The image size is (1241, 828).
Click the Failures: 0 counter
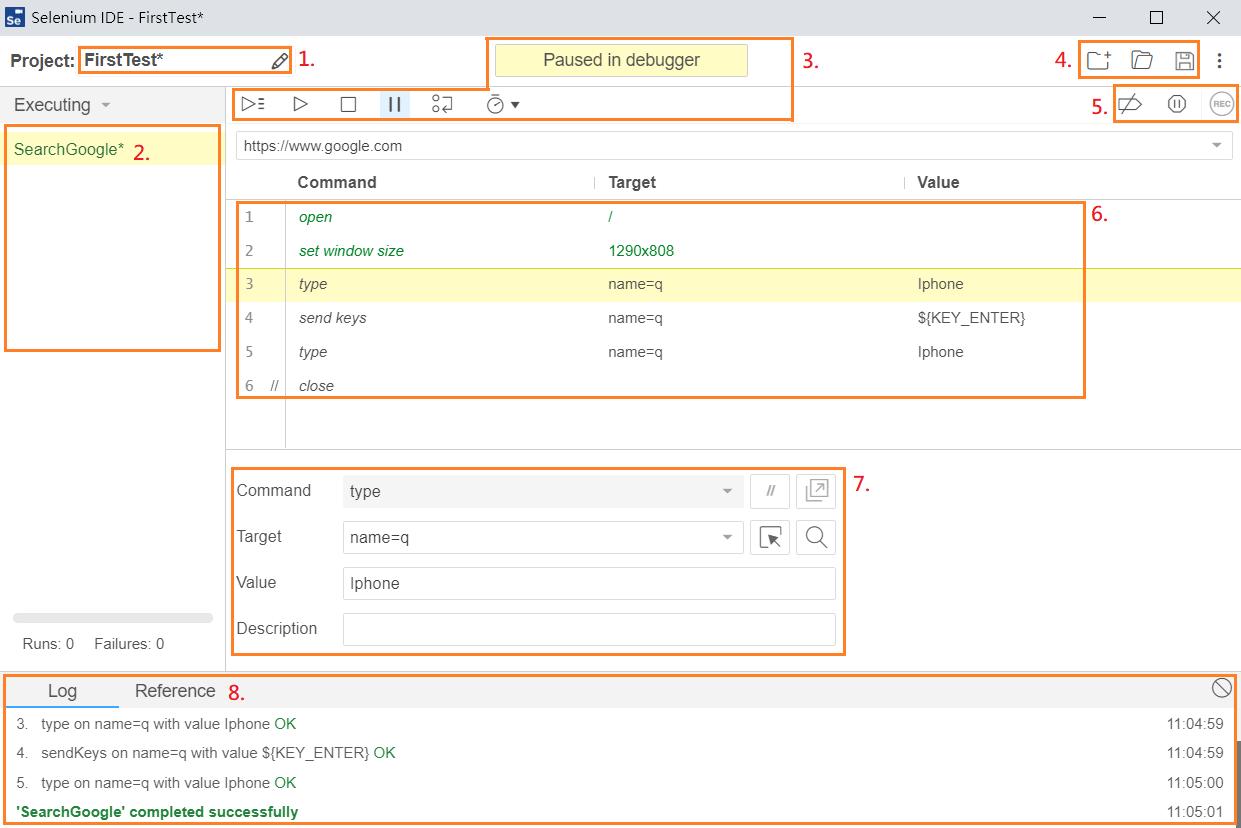coord(129,644)
